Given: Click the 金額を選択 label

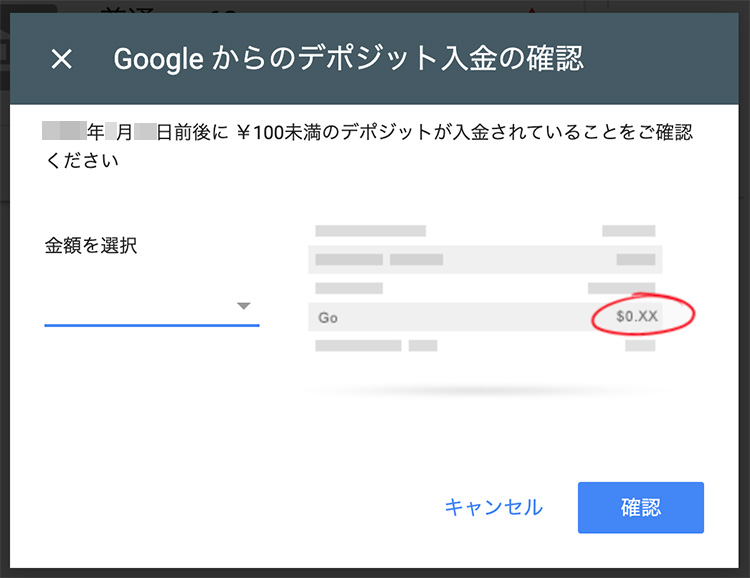Looking at the screenshot, I should point(91,245).
